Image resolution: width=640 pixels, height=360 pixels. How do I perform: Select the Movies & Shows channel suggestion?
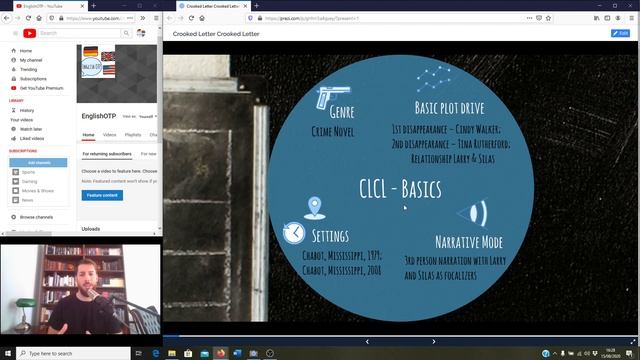38,191
